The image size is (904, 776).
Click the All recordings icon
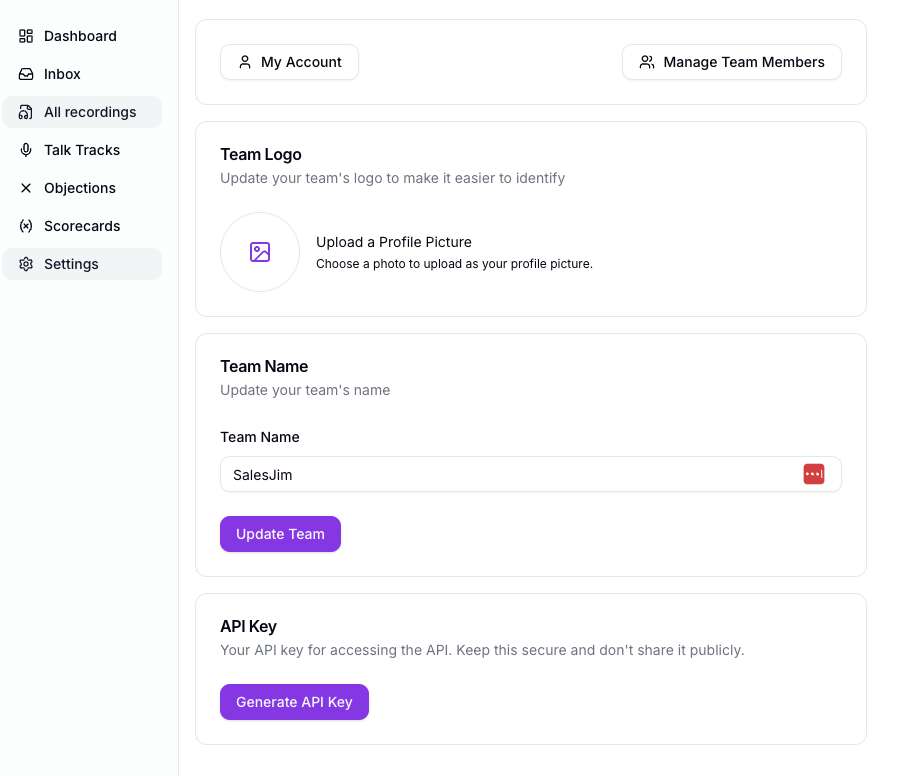pyautogui.click(x=25, y=112)
